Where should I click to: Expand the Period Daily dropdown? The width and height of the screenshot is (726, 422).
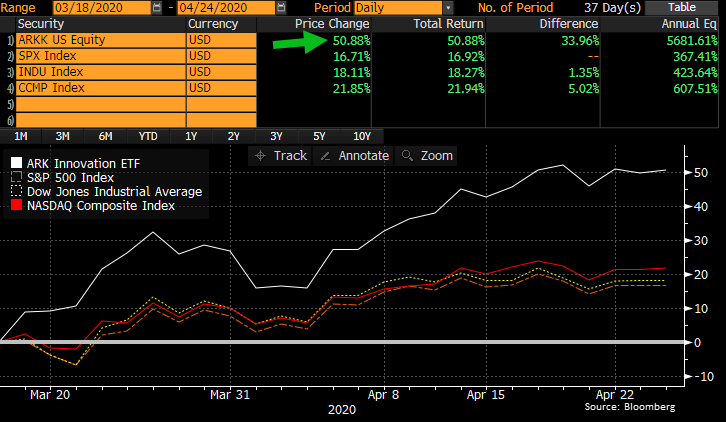point(448,8)
